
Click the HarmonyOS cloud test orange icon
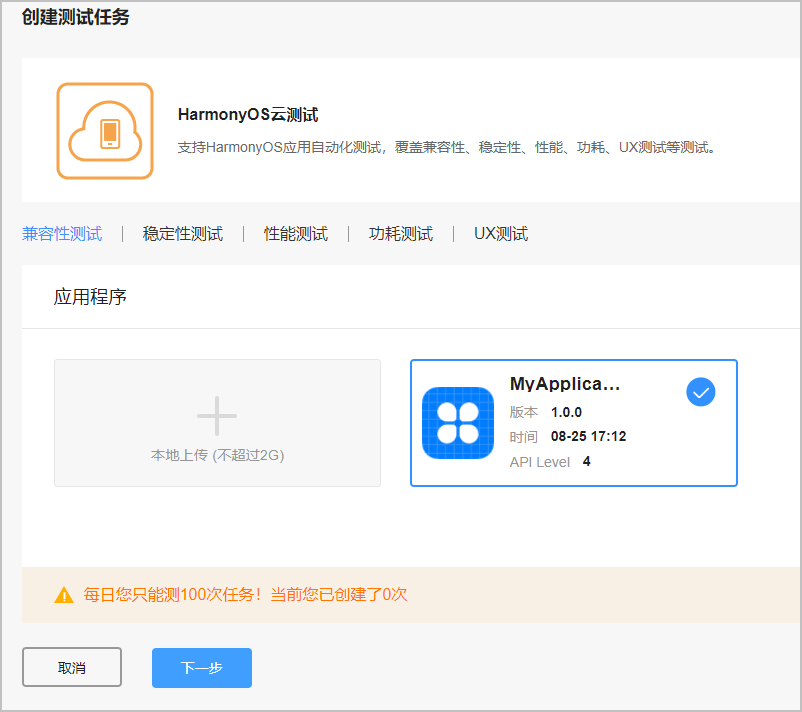(105, 131)
